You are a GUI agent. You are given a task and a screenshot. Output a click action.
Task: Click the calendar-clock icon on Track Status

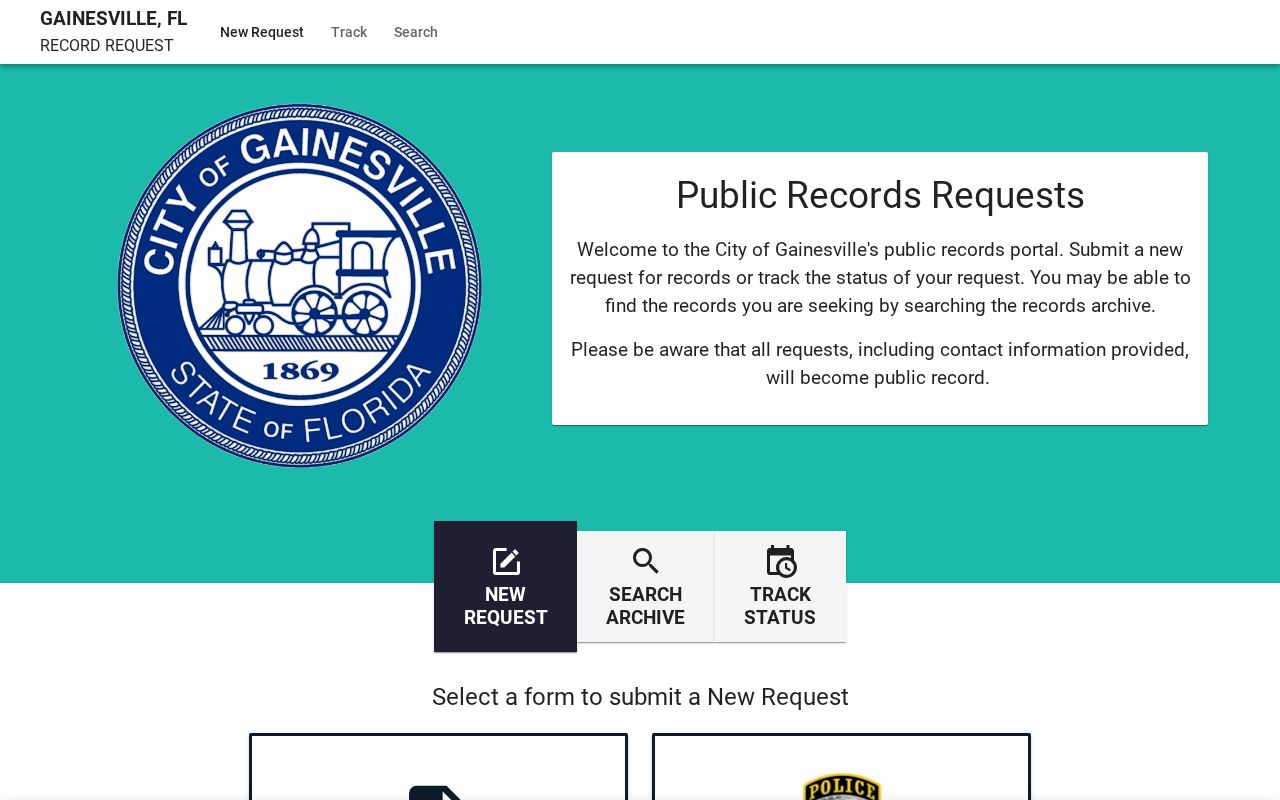pos(780,561)
